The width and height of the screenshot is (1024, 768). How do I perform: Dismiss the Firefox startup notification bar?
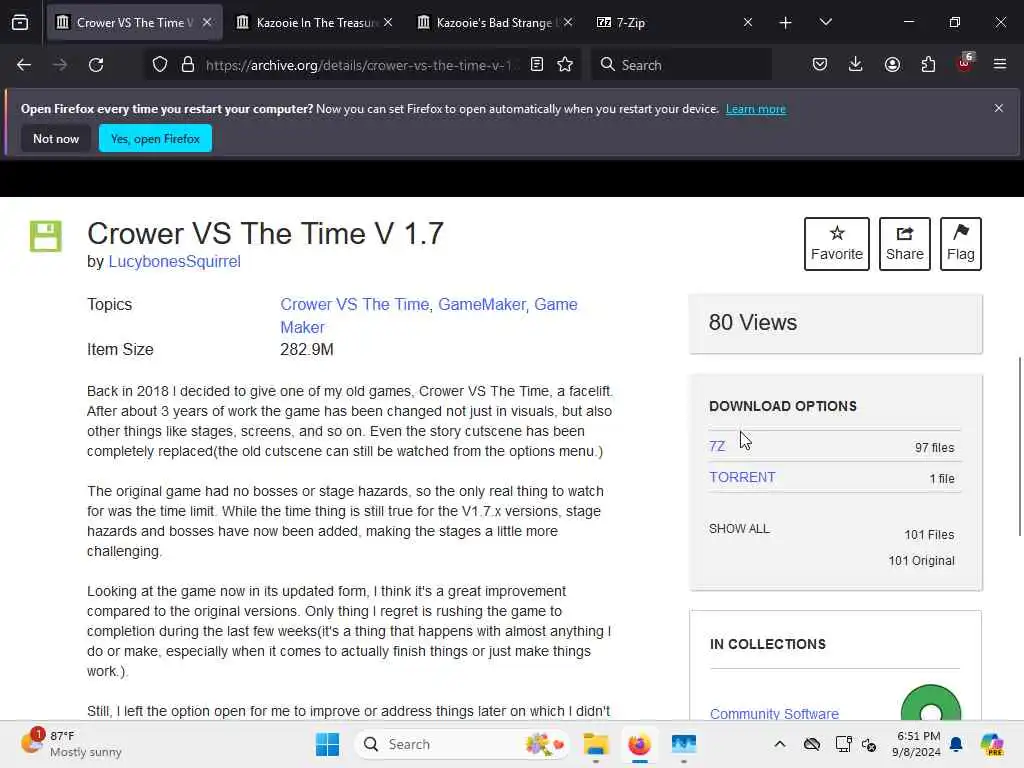click(999, 108)
